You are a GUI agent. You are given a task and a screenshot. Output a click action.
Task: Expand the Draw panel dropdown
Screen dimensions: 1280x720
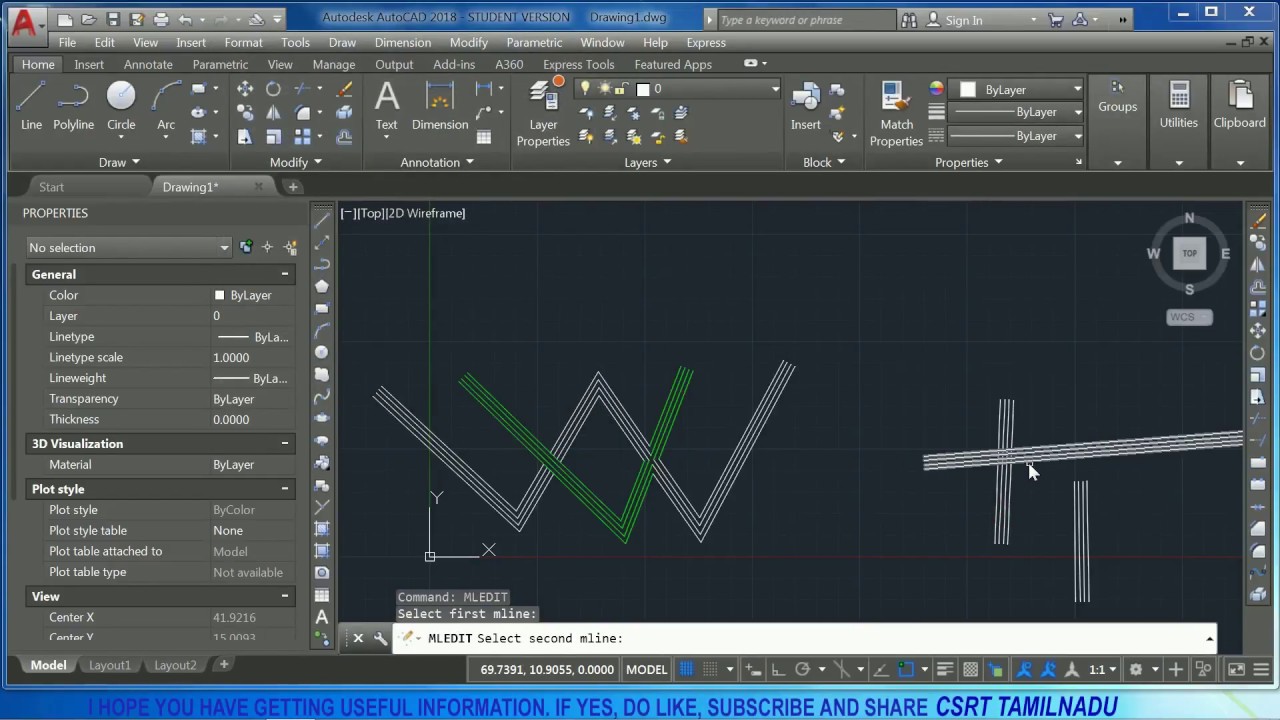pyautogui.click(x=119, y=162)
